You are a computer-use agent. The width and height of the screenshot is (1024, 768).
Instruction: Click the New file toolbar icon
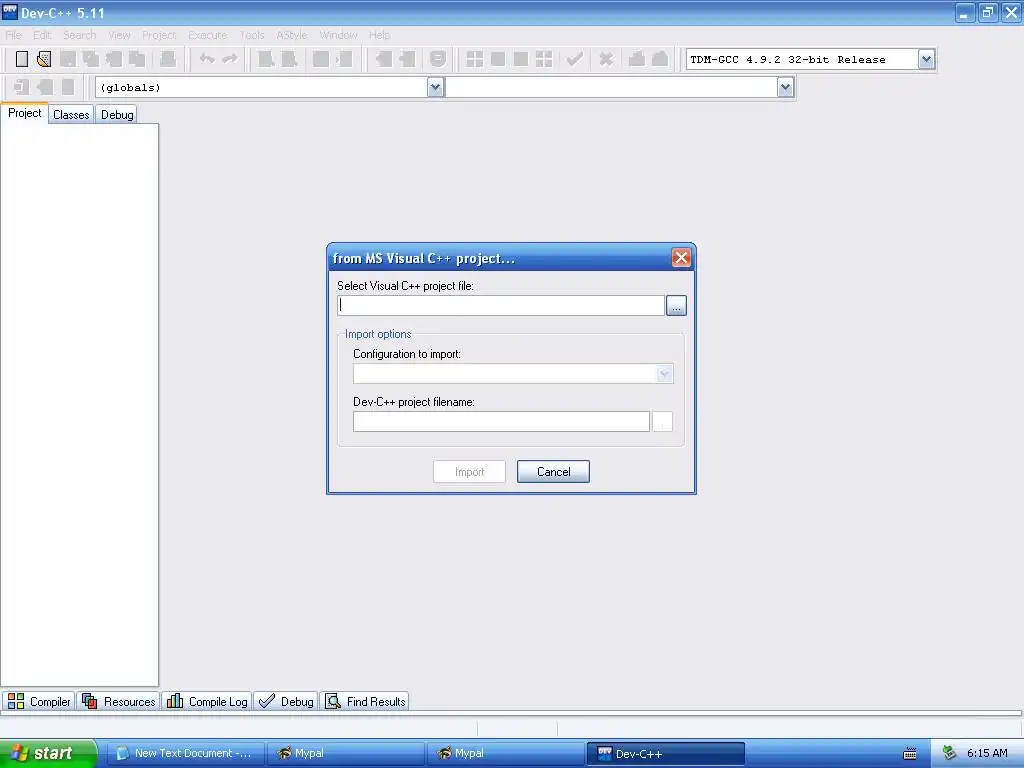click(x=22, y=59)
